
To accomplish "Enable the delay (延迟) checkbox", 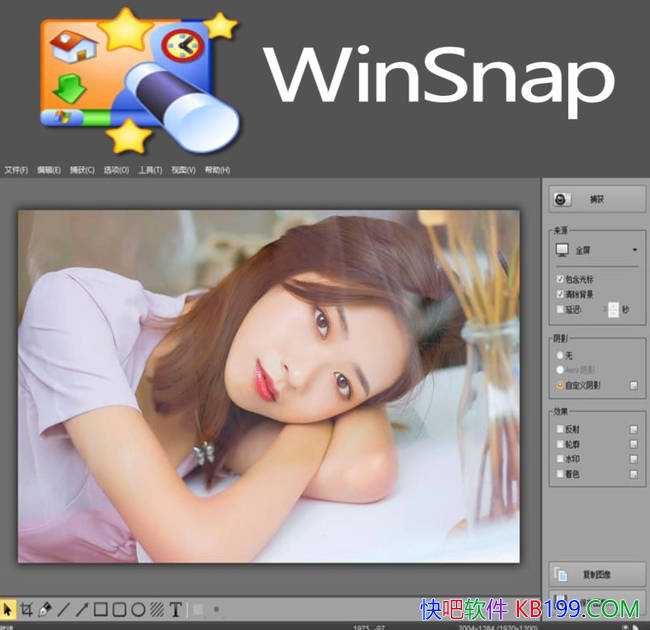I will coord(560,309).
